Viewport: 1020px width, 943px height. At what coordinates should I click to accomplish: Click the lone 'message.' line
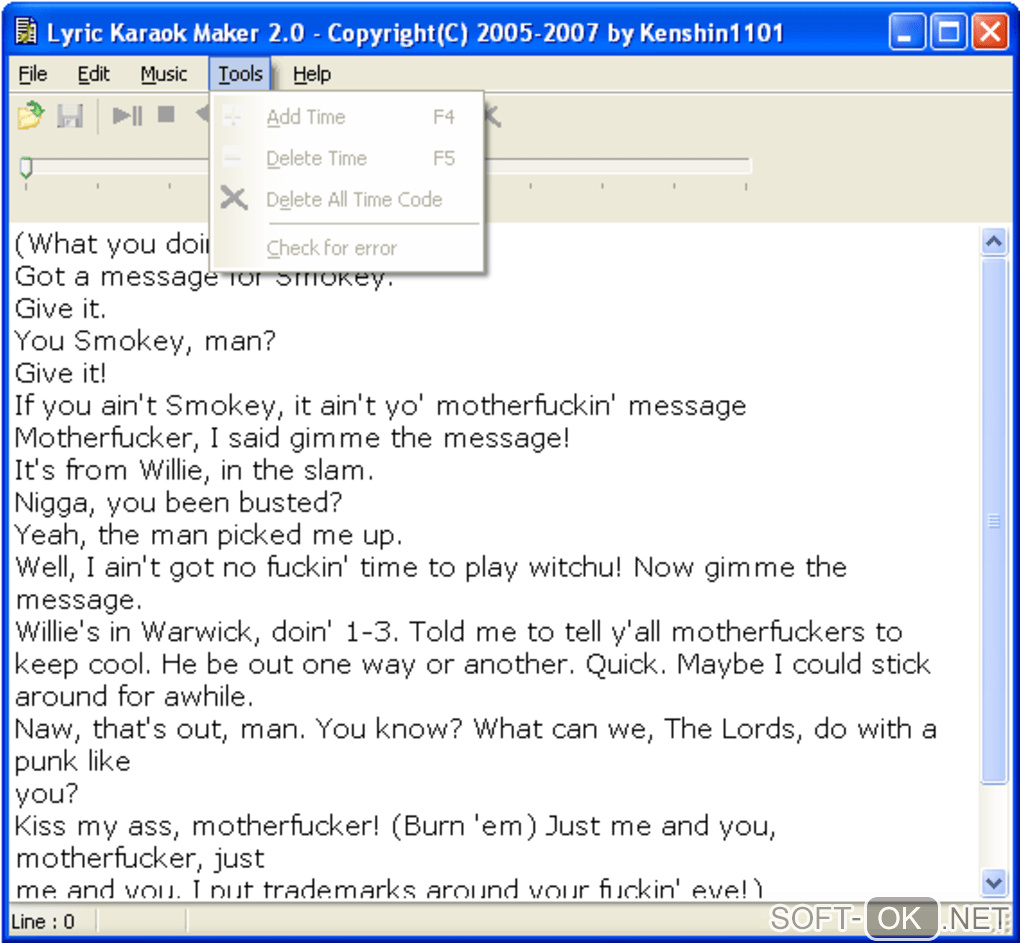pyautogui.click(x=78, y=600)
